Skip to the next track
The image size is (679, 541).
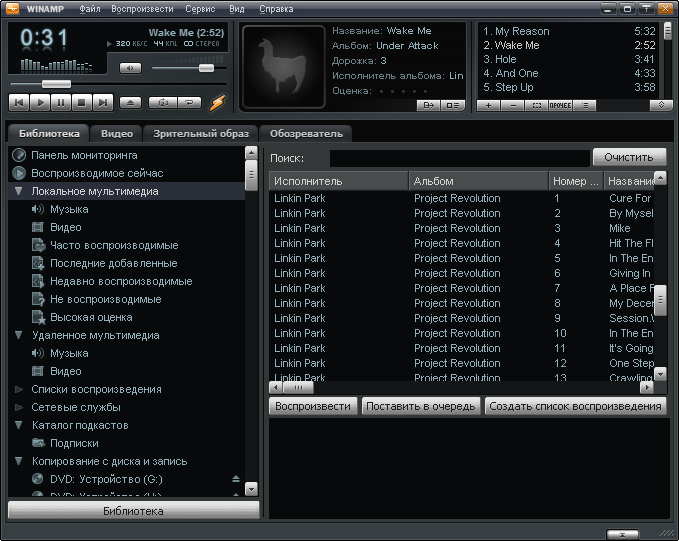[x=103, y=102]
